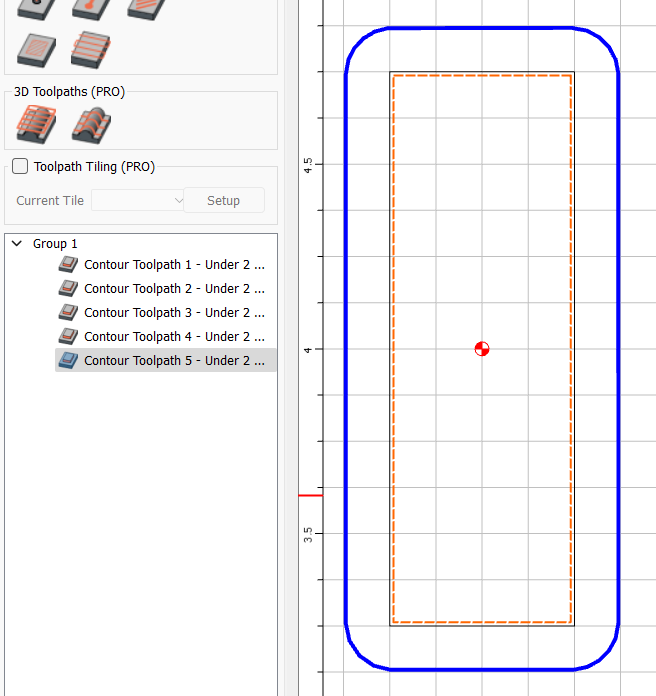Click the red origin marker on canvas

coord(482,349)
